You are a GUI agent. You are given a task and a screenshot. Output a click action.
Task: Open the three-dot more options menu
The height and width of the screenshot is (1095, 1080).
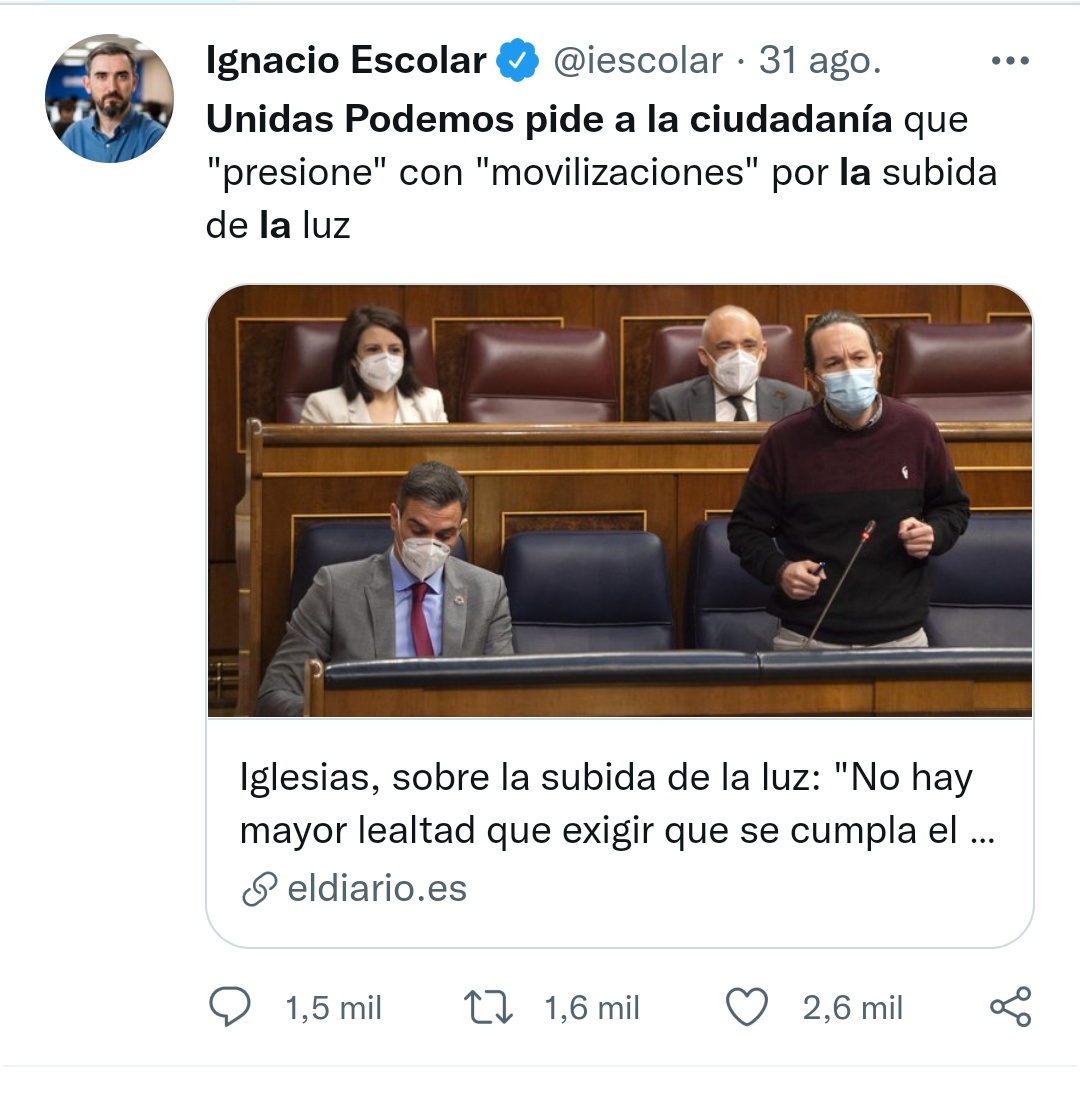(1010, 61)
